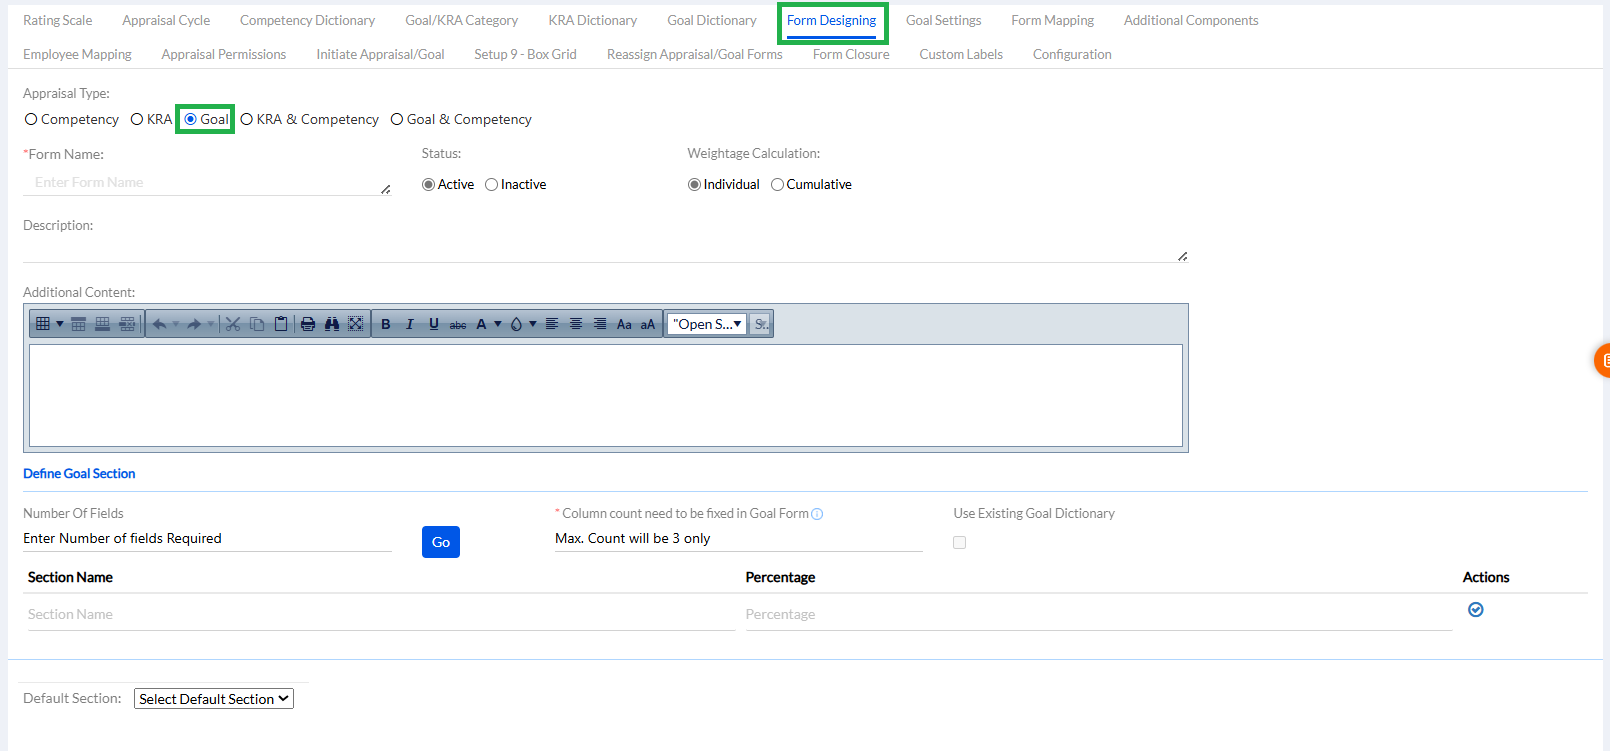Click the Paste clipboard icon
The image size is (1610, 751).
pyautogui.click(x=281, y=324)
